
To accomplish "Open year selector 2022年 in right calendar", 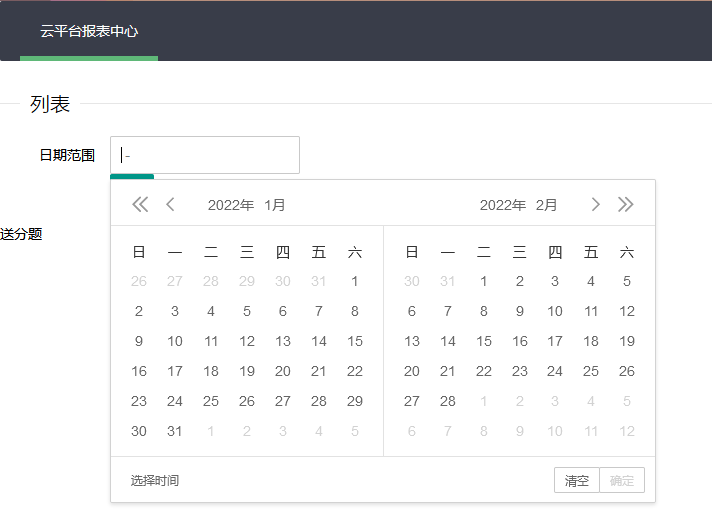I will pos(502,205).
